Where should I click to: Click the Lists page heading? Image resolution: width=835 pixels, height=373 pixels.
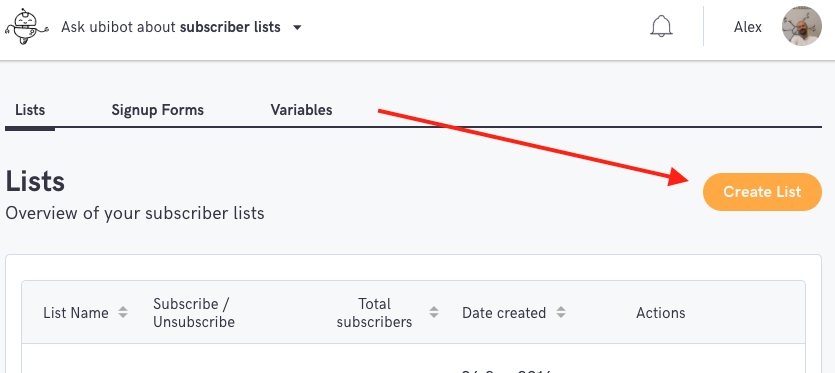pyautogui.click(x=35, y=182)
